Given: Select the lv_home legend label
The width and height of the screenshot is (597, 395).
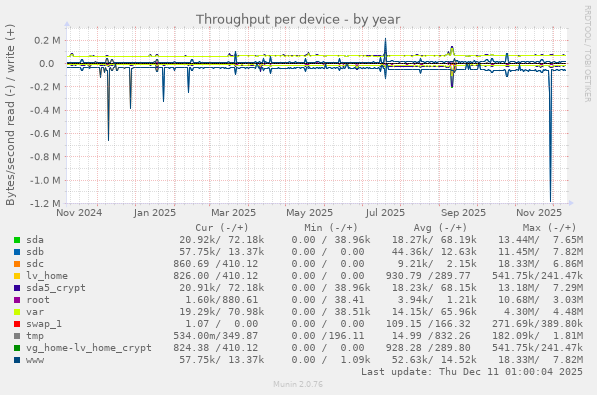Looking at the screenshot, I should coord(47,276).
